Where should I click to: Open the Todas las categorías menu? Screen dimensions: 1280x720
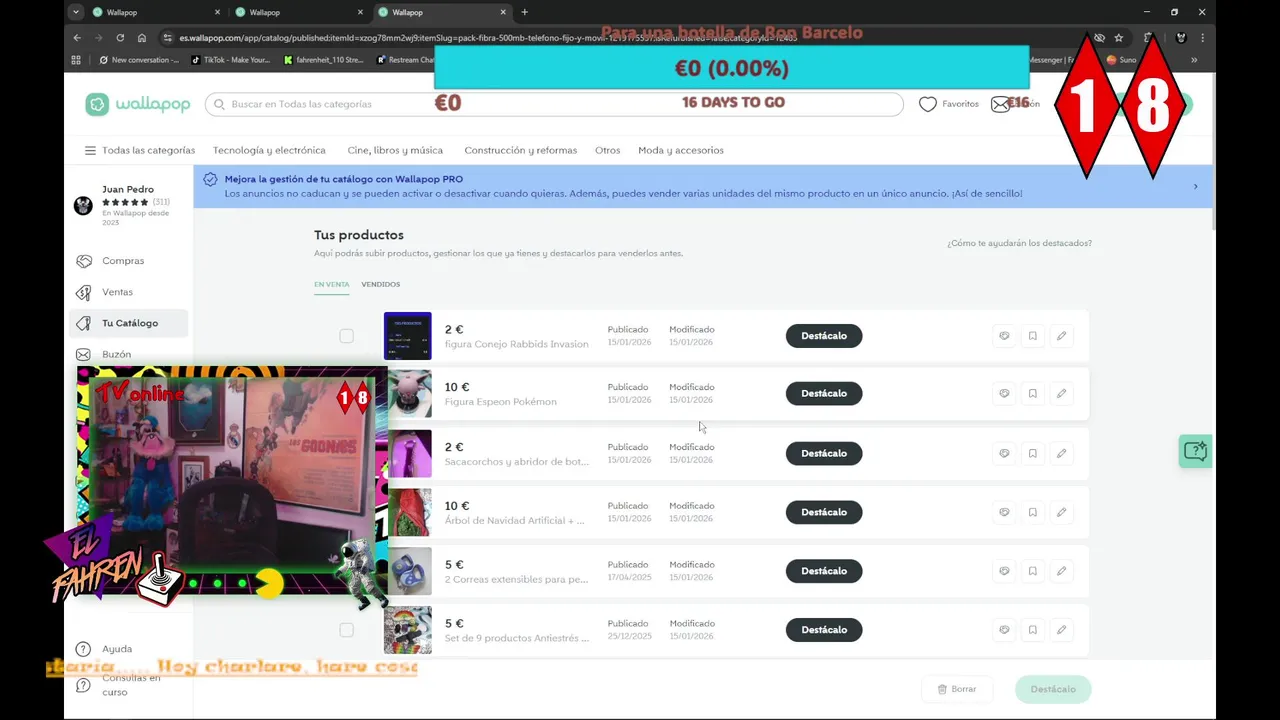pos(140,150)
